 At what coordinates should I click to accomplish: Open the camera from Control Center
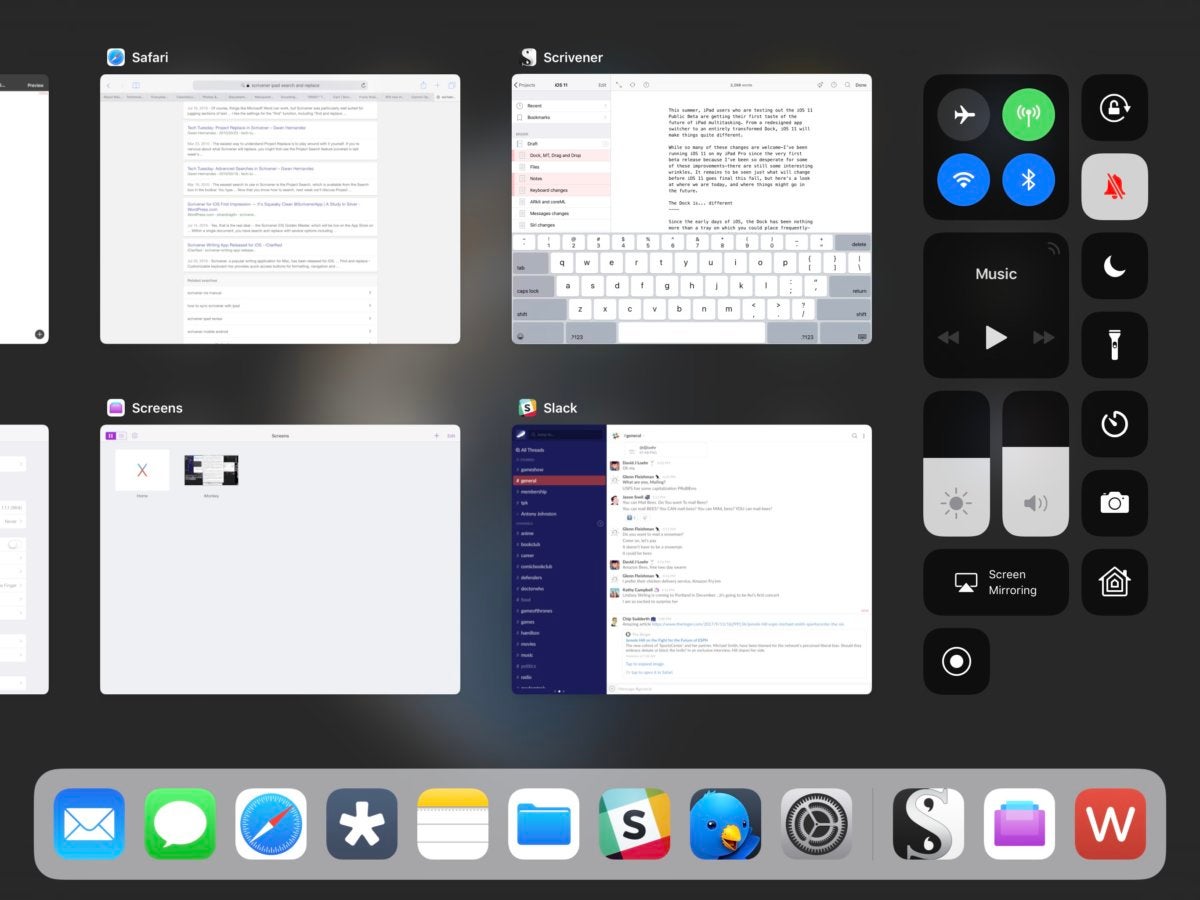pos(1115,502)
